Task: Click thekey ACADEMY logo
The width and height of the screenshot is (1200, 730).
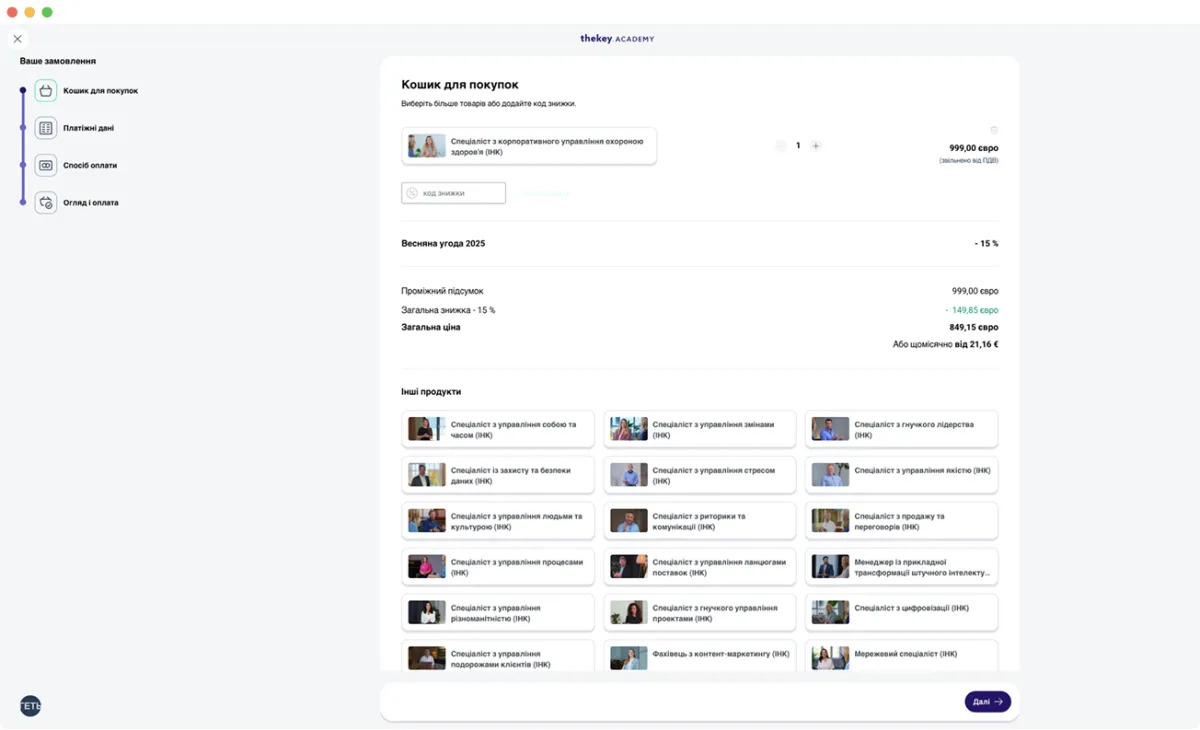Action: [x=617, y=39]
